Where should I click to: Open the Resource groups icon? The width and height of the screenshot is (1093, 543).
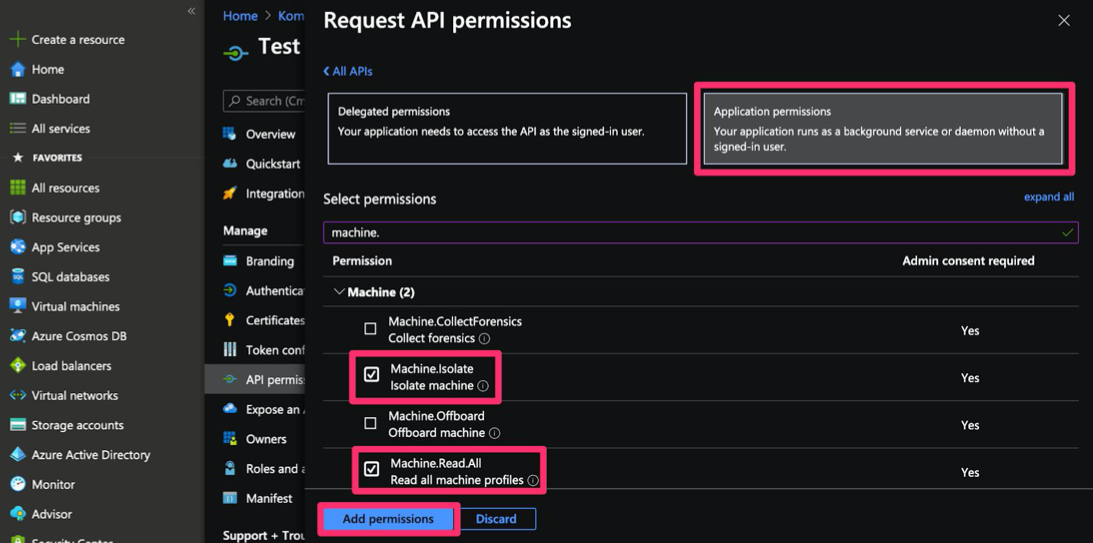tap(18, 217)
